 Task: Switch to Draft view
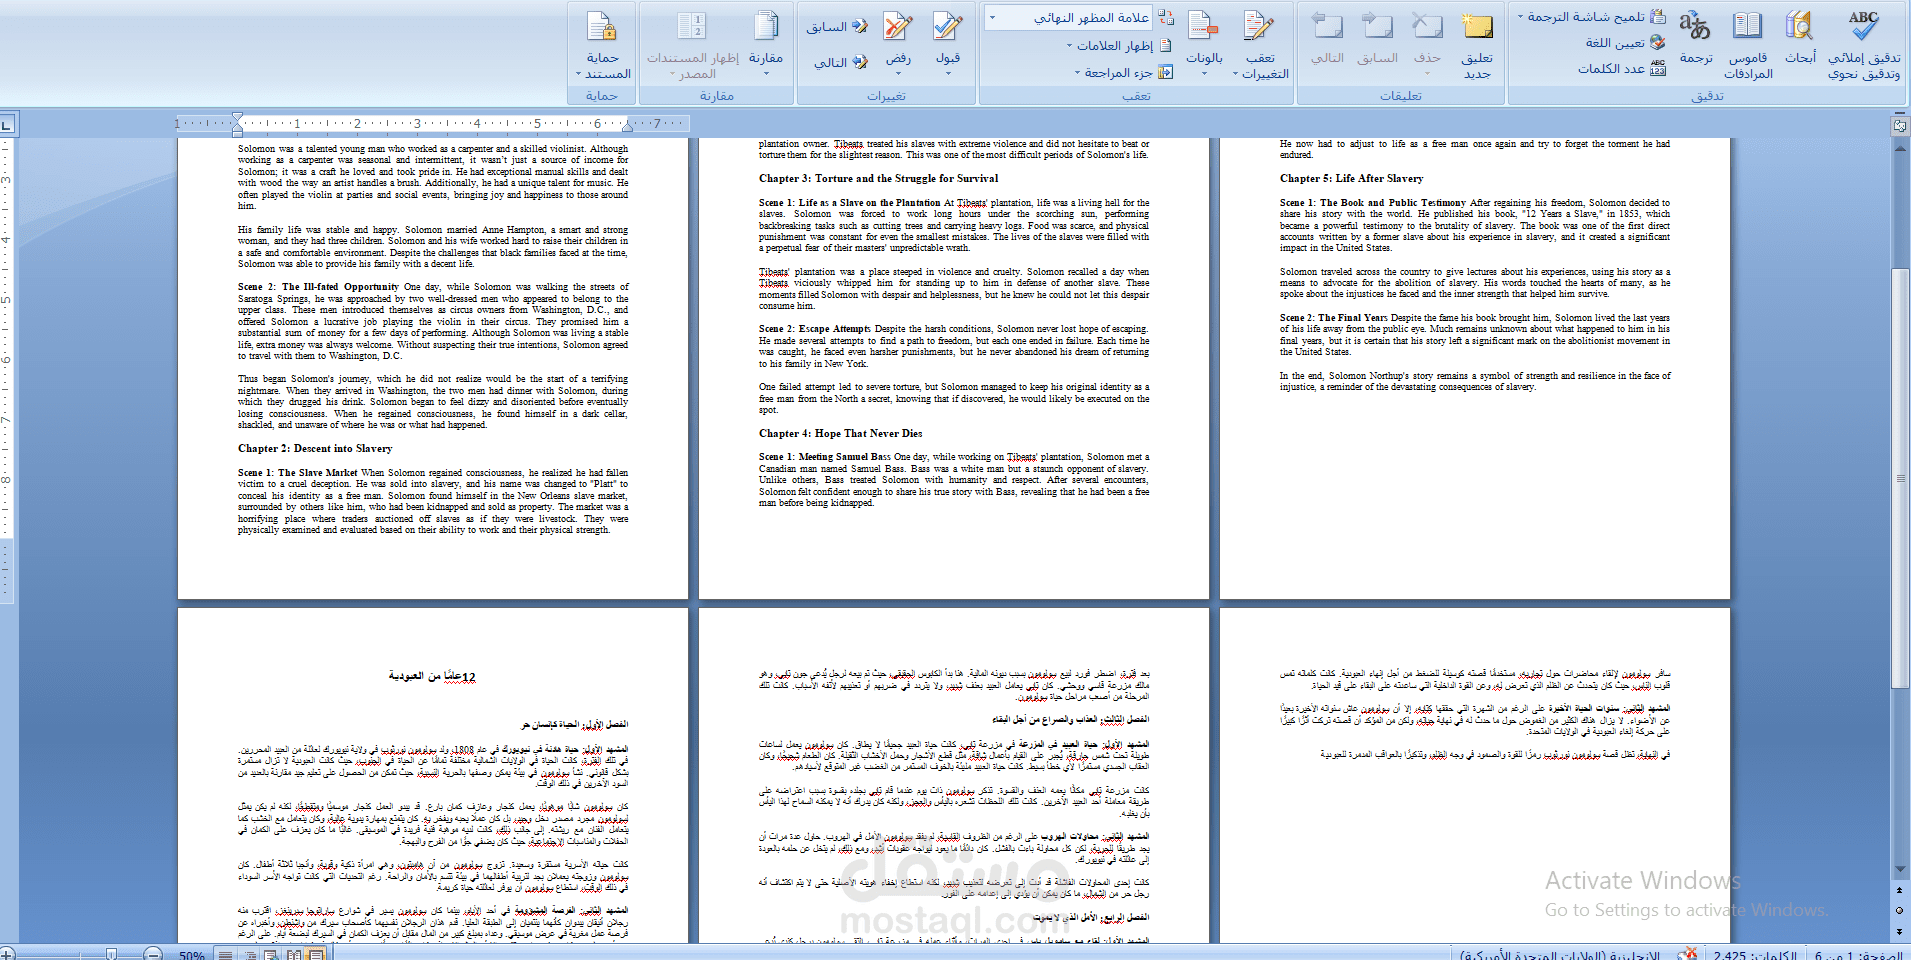(x=226, y=954)
